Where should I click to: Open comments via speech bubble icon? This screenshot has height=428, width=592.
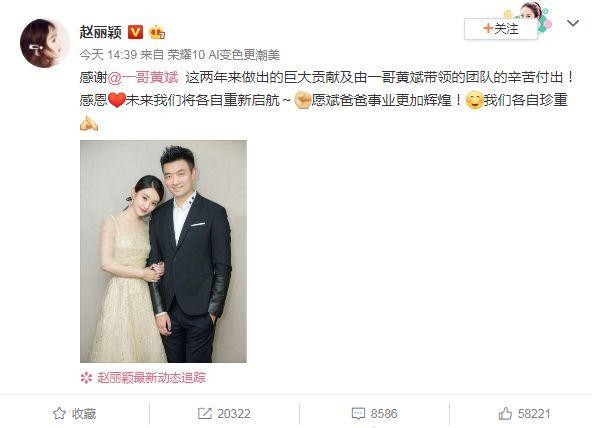[x=358, y=414]
